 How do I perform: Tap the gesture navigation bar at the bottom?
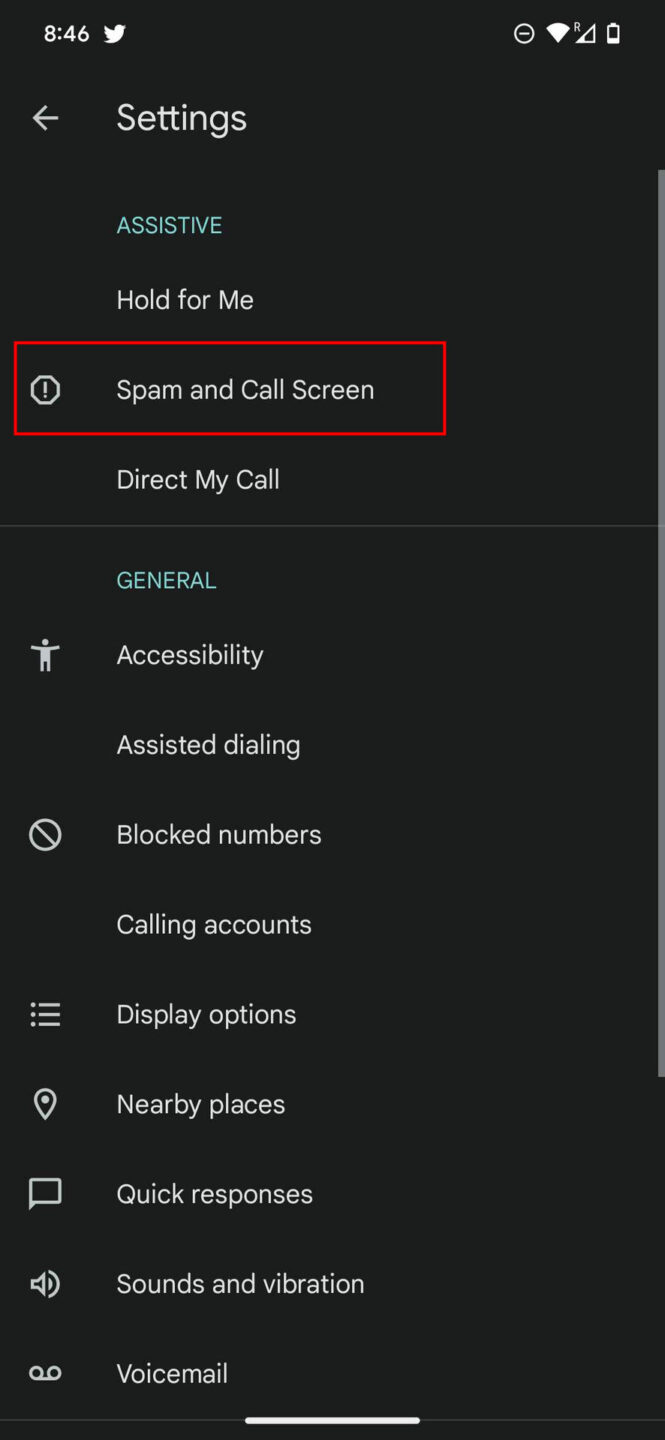(332, 1419)
